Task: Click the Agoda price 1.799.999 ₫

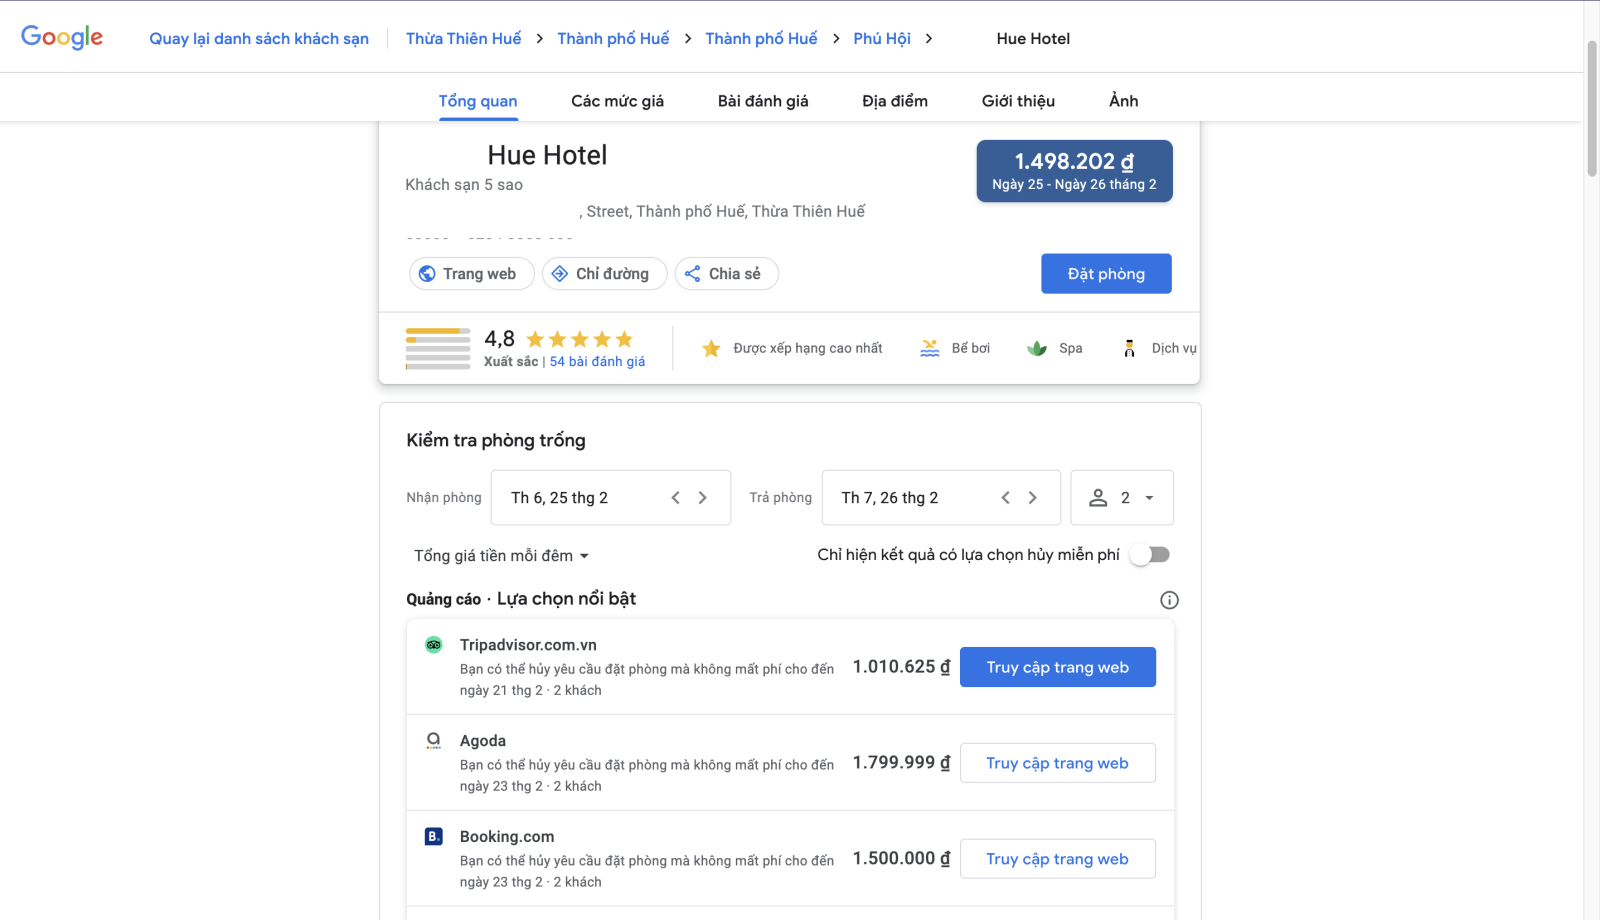Action: (x=901, y=763)
